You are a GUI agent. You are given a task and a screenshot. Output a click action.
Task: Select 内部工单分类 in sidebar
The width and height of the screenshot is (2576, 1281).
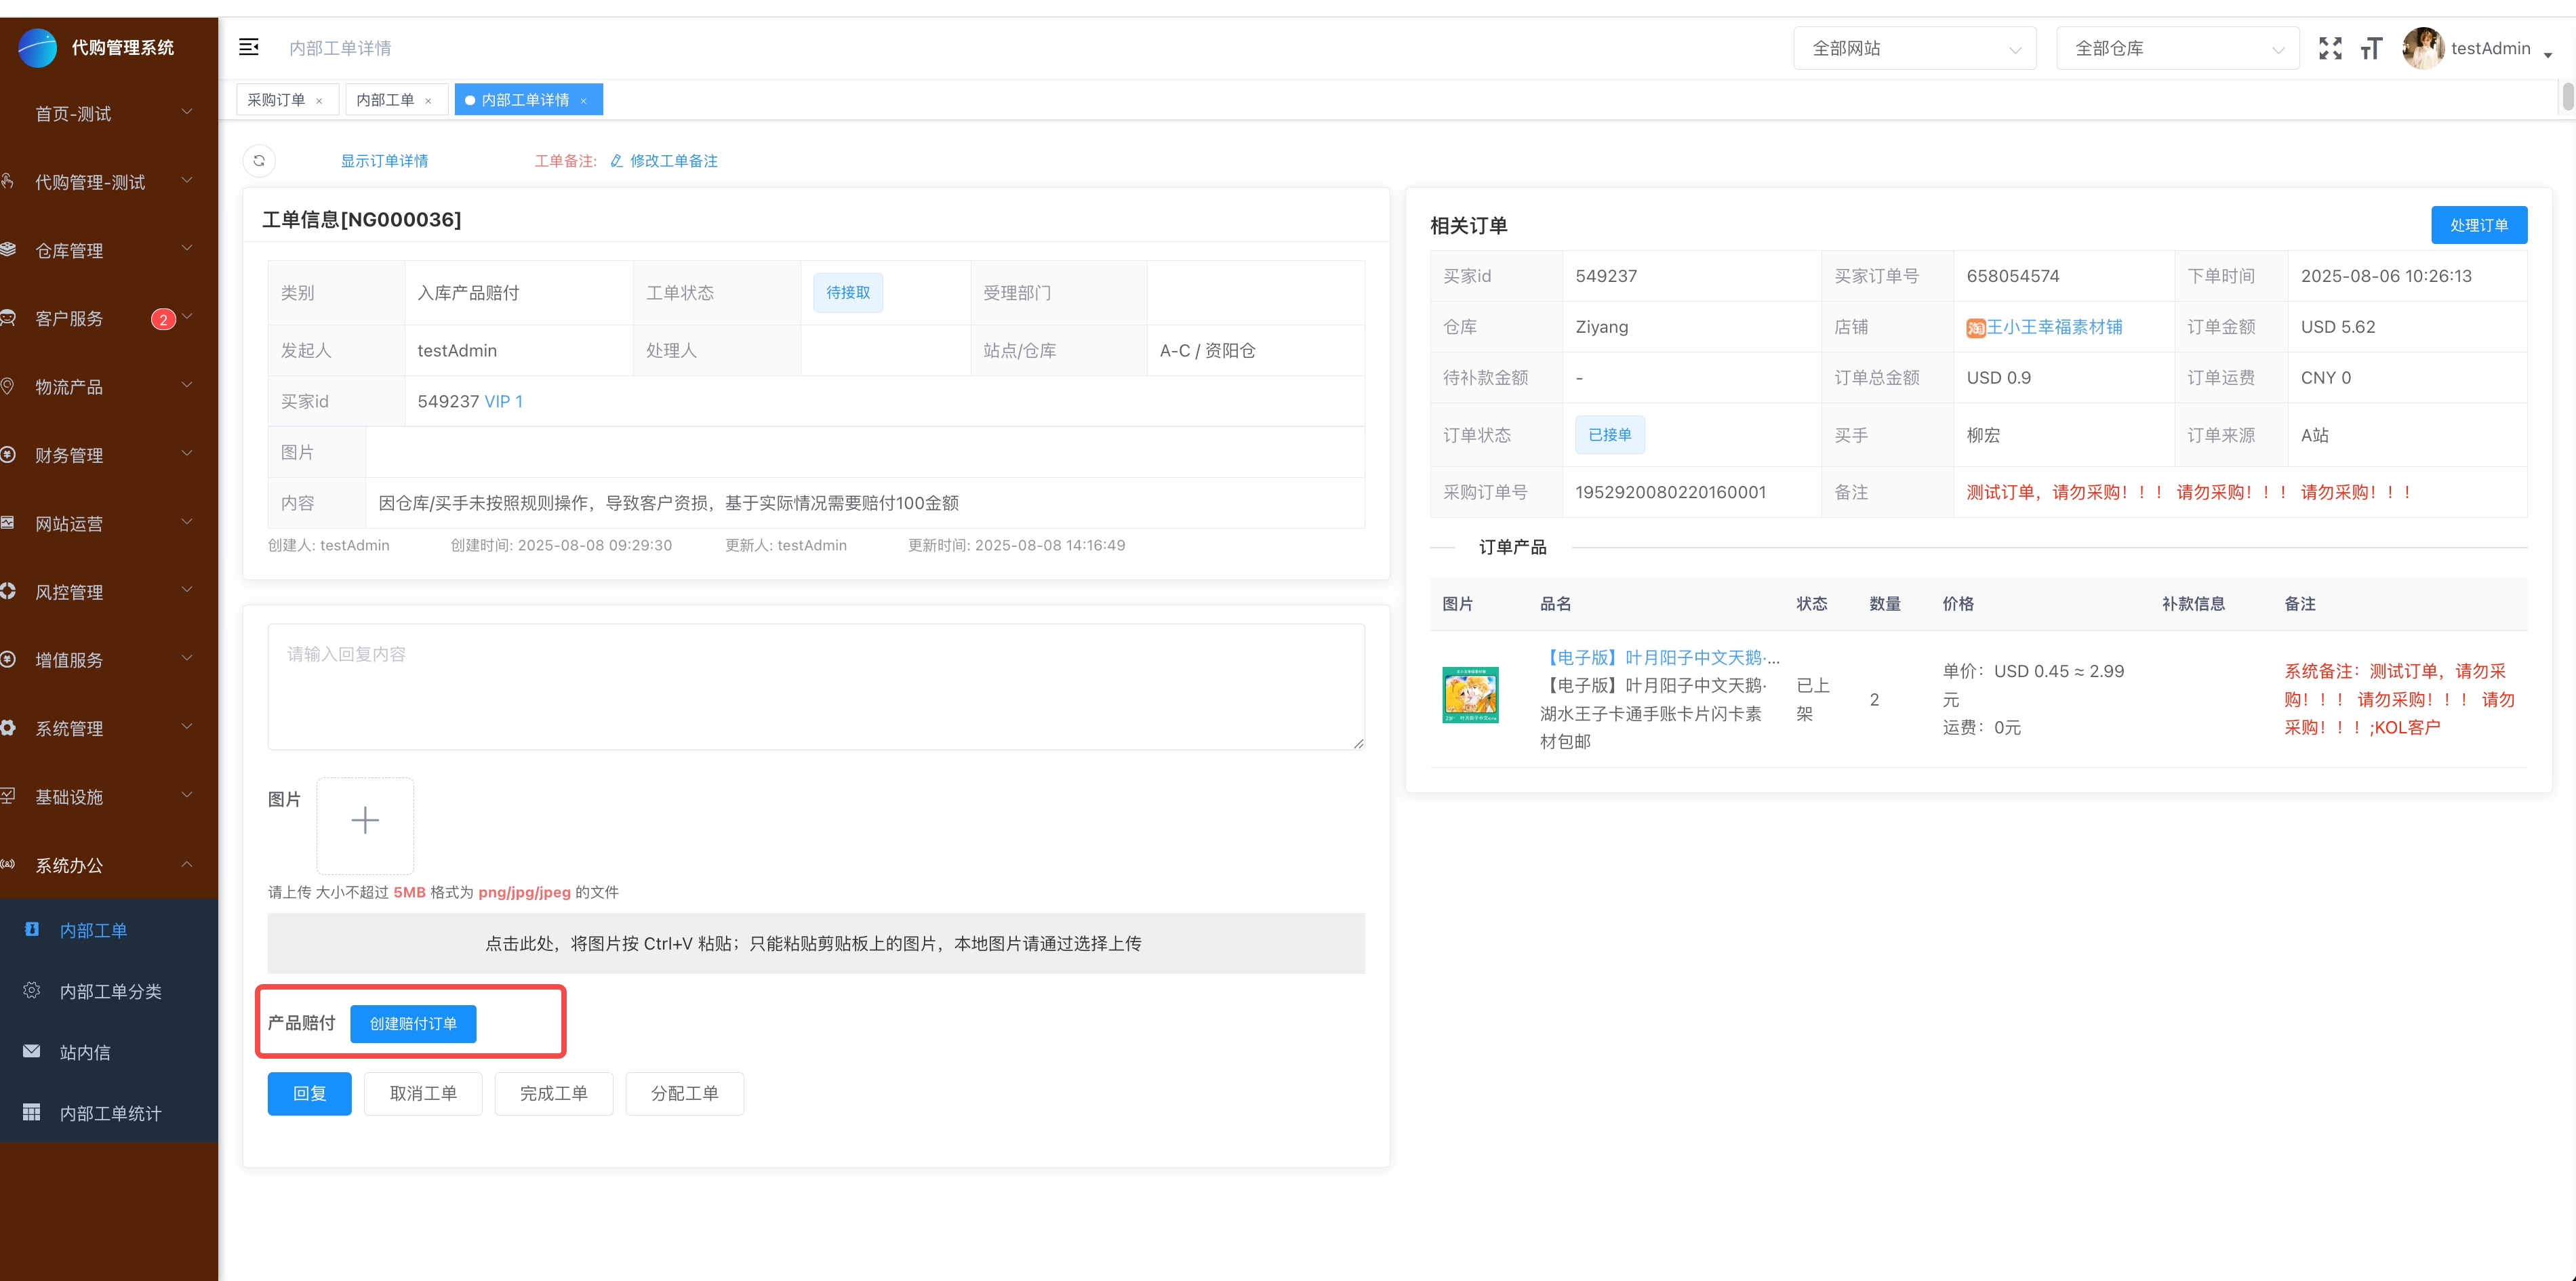[110, 991]
